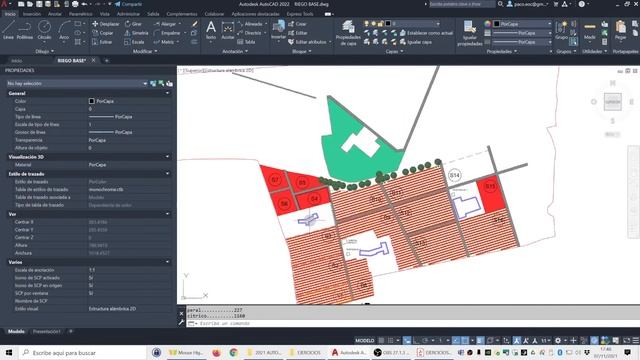
Task: Select the Acotar dimension tool
Action: 228,30
